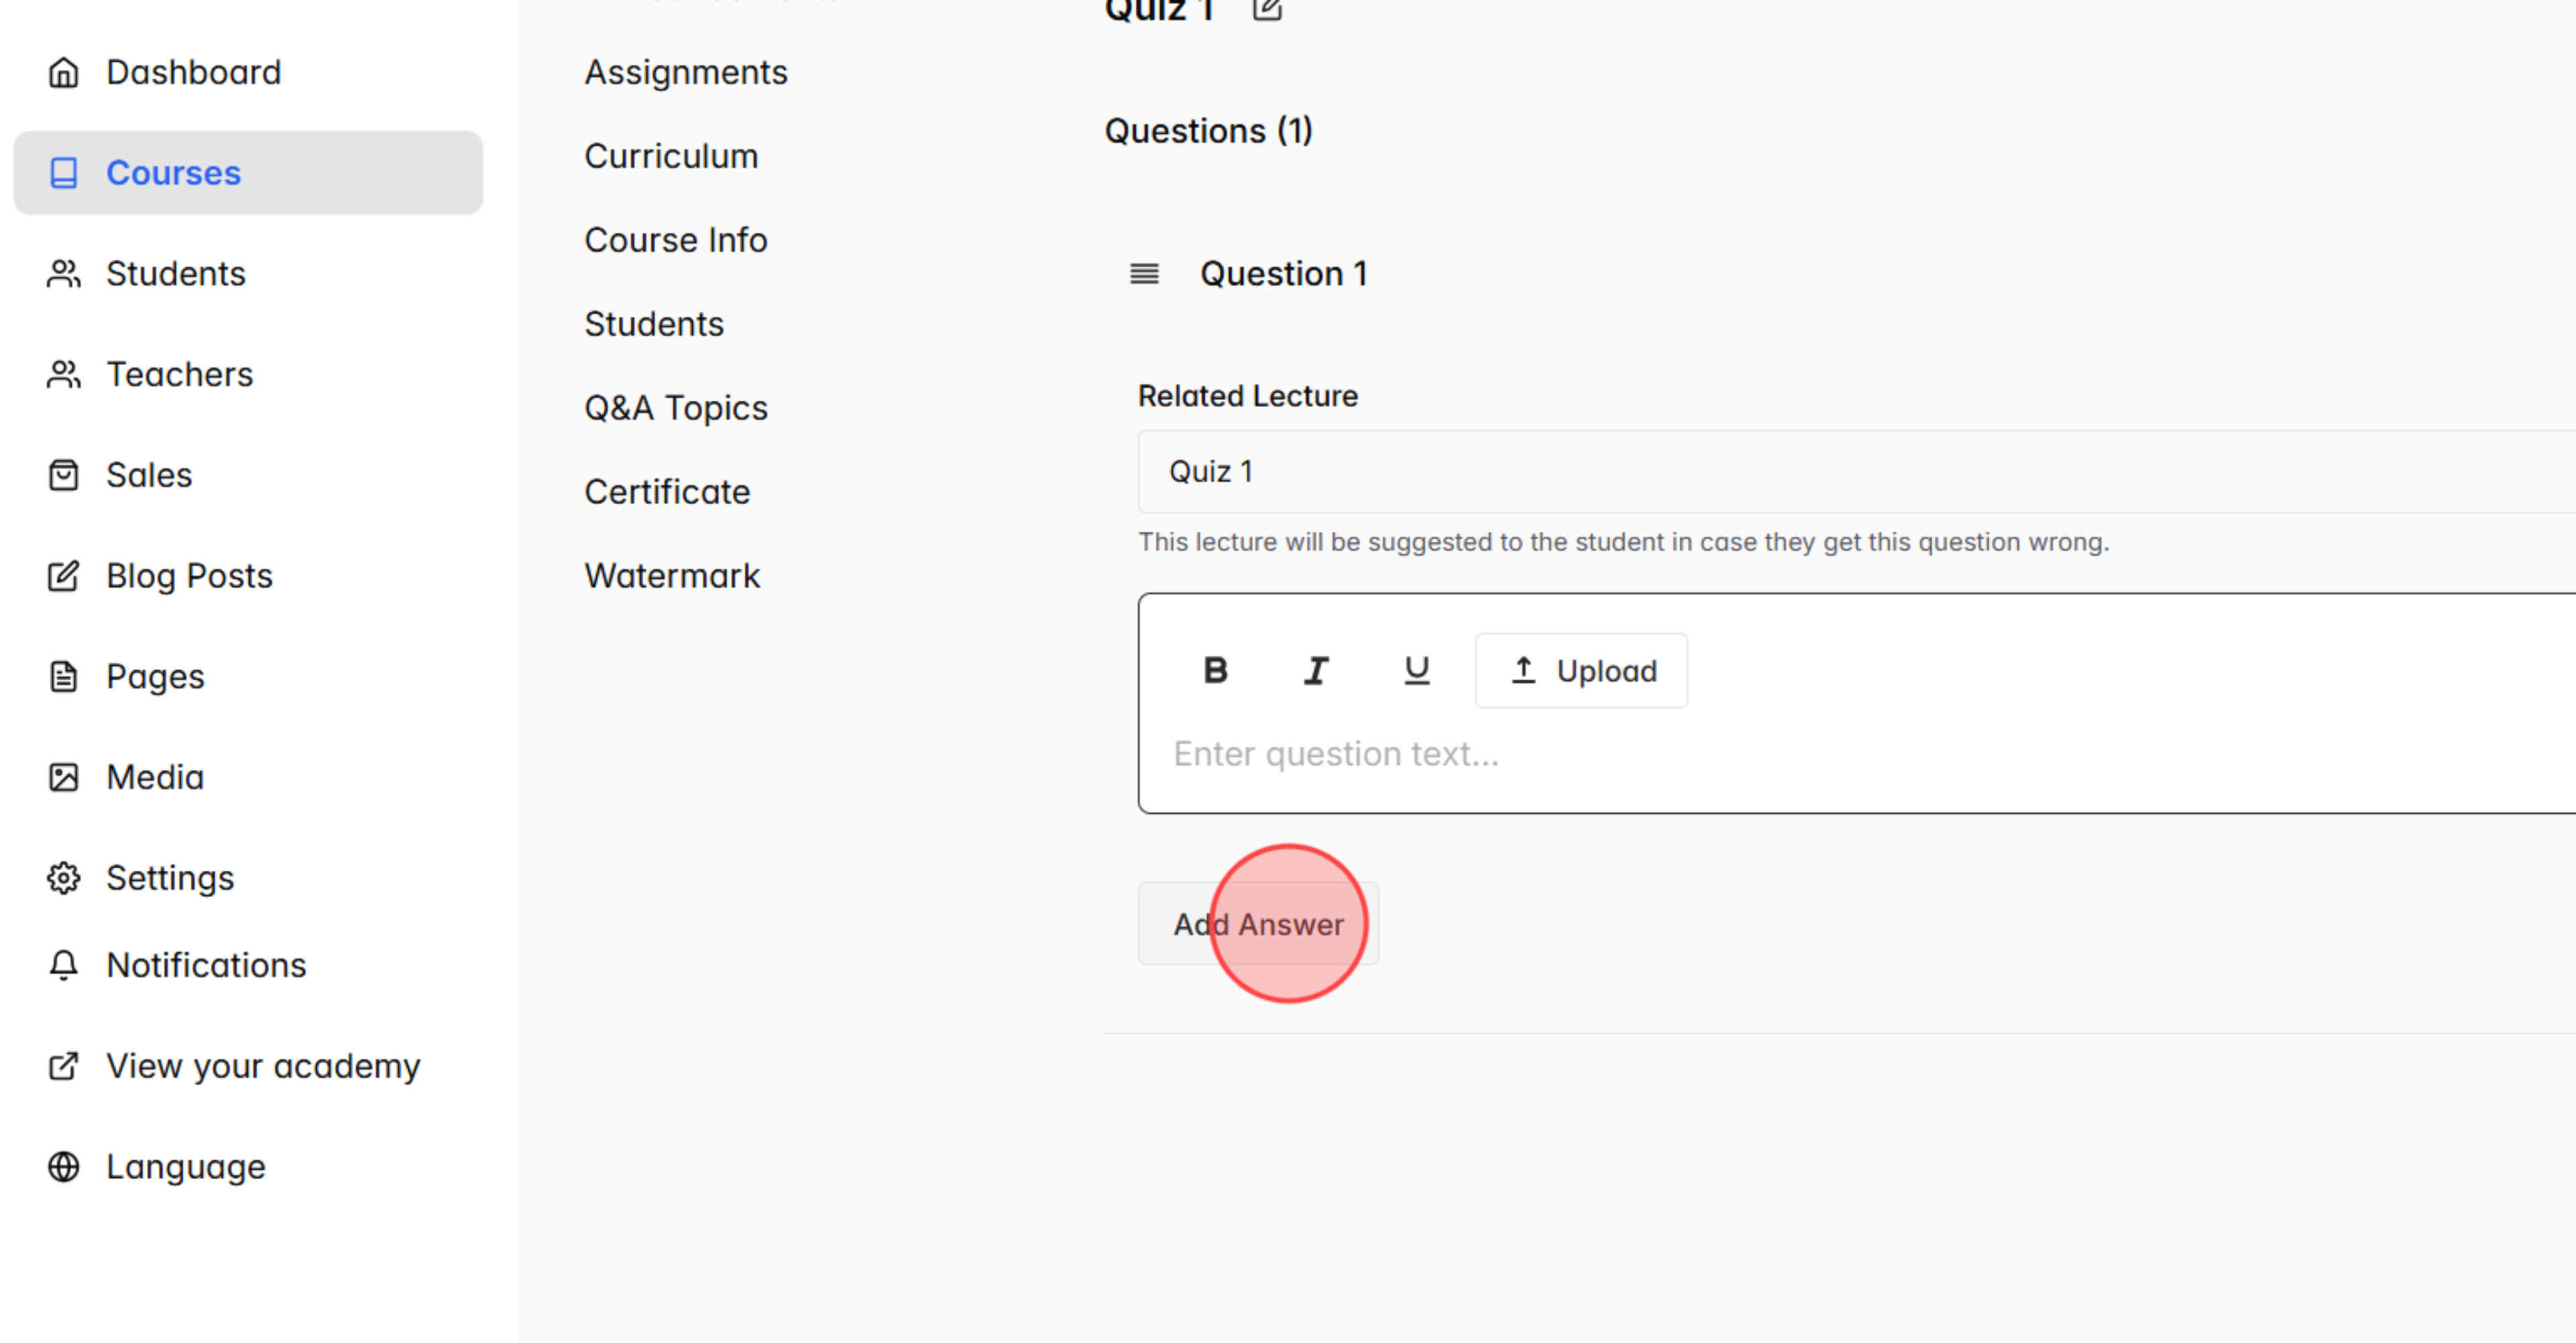Apply italic formatting in the question editor
Image resolution: width=2576 pixels, height=1343 pixels.
(x=1316, y=670)
